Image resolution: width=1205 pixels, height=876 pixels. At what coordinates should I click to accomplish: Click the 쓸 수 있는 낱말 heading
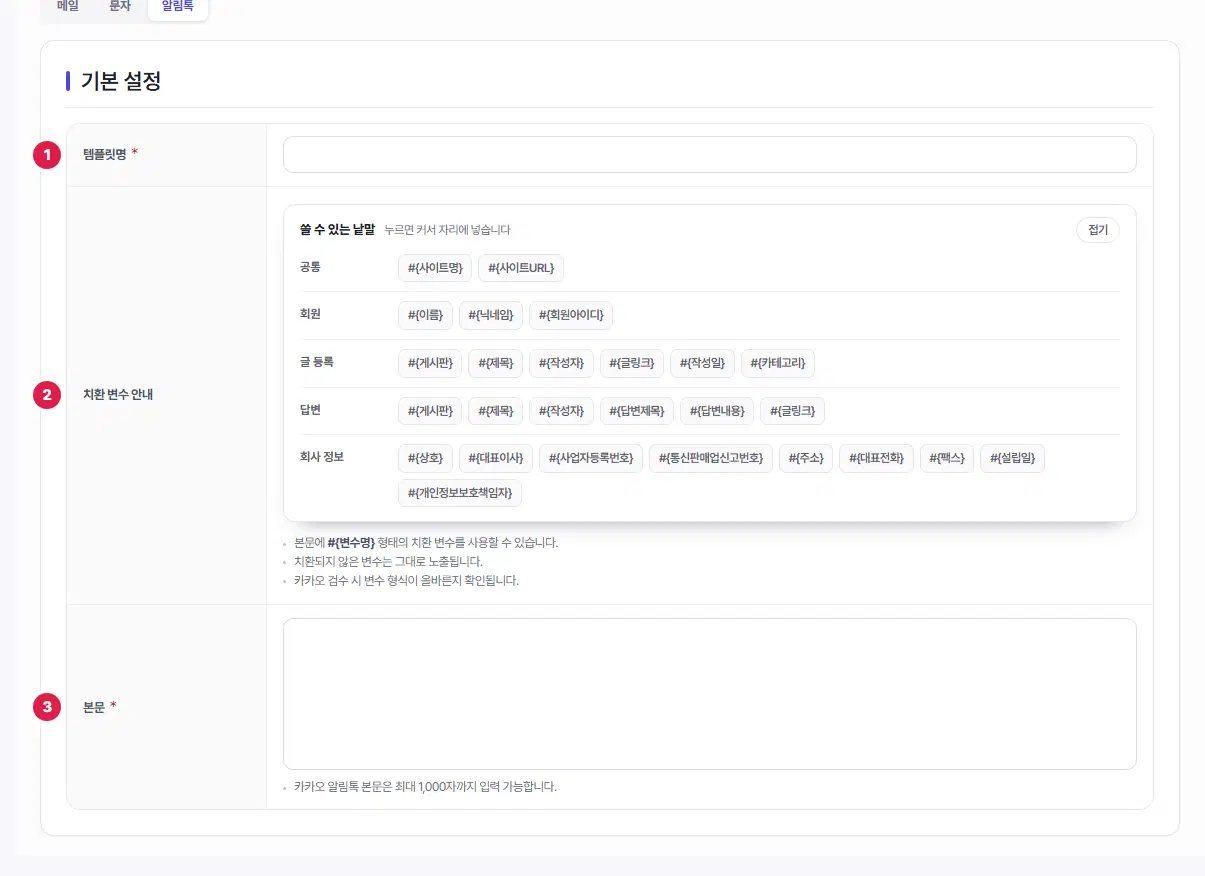click(x=337, y=230)
